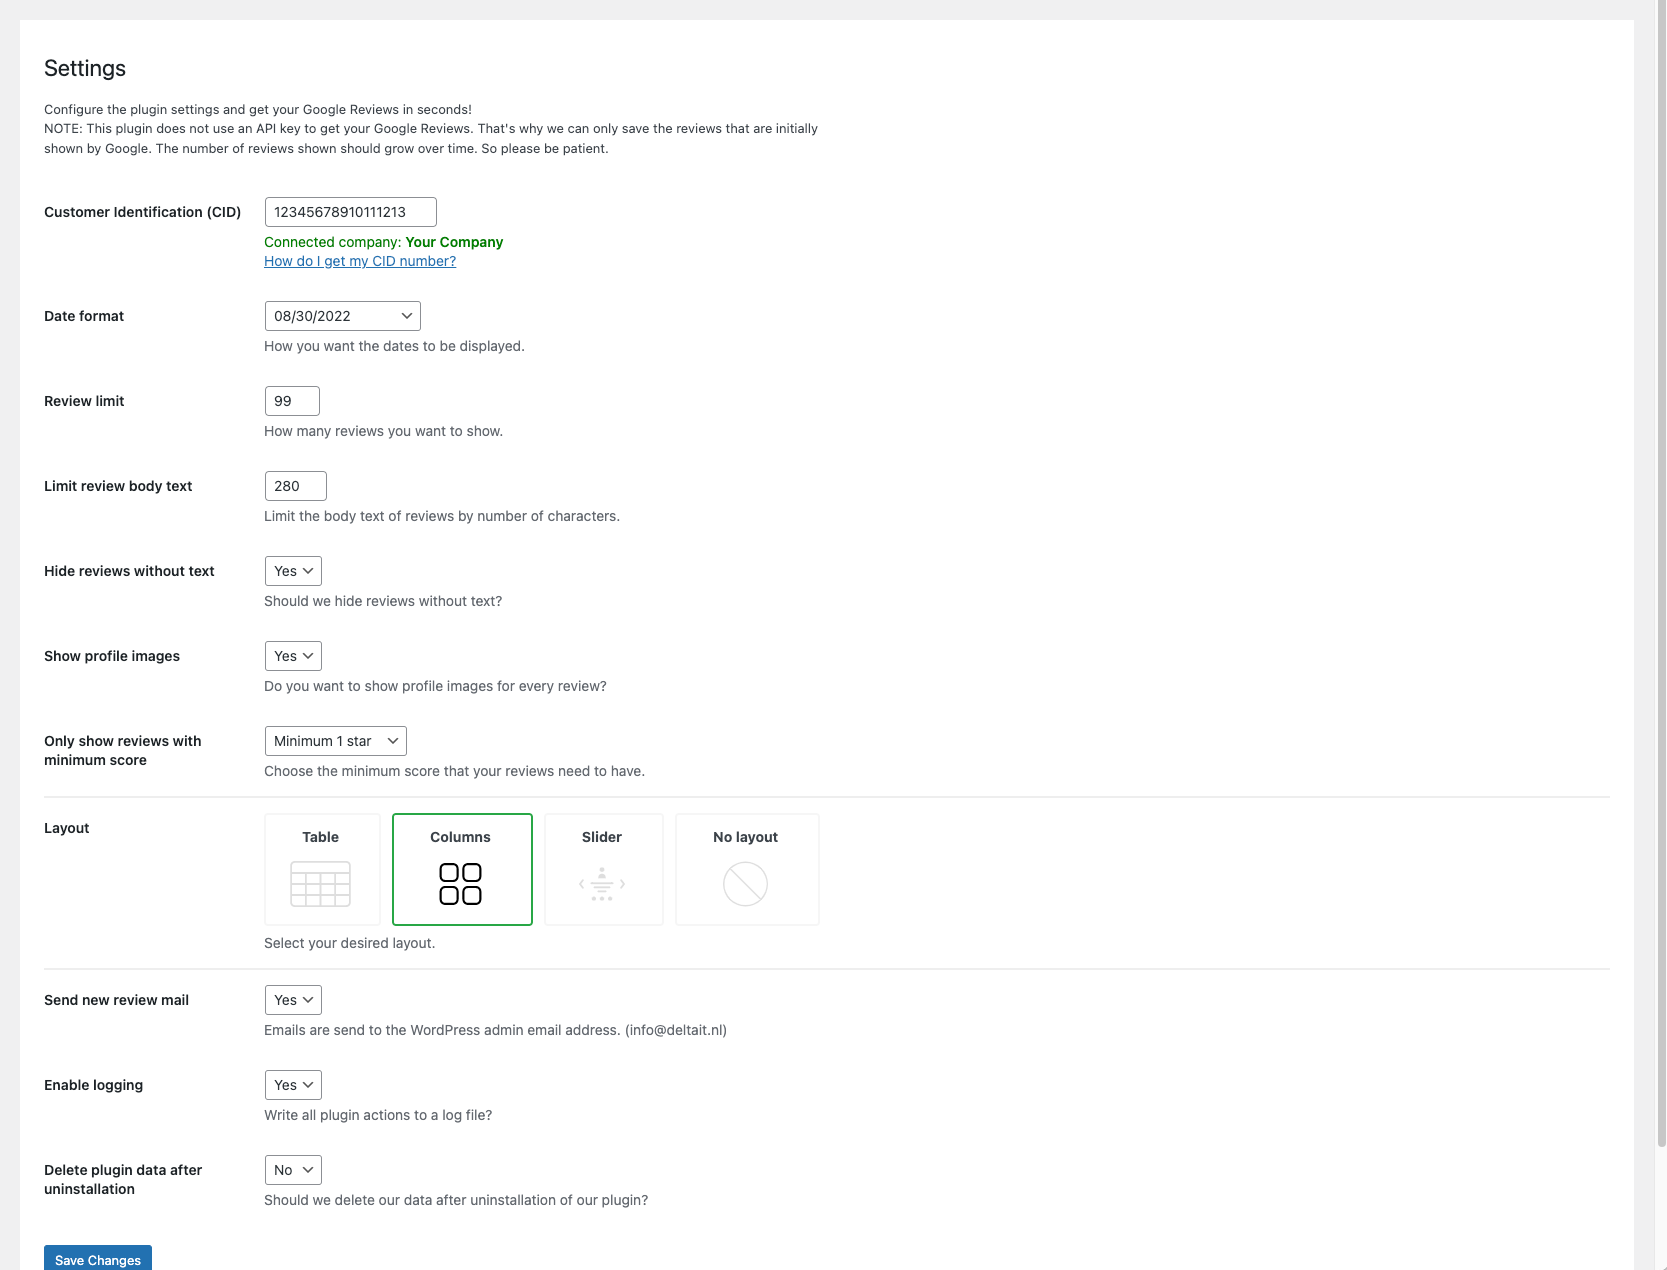Select the Slider layout label
1667x1270 pixels.
(602, 837)
